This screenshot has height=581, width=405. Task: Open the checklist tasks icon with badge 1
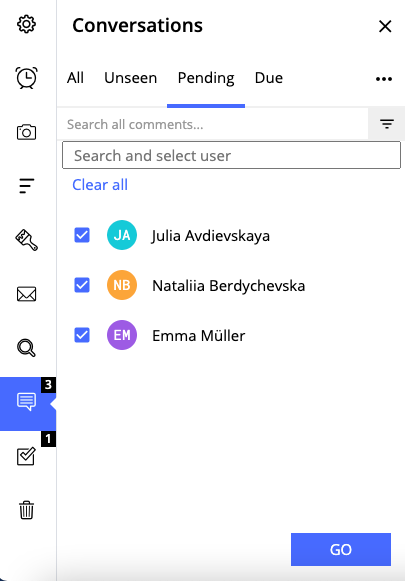pyautogui.click(x=26, y=456)
